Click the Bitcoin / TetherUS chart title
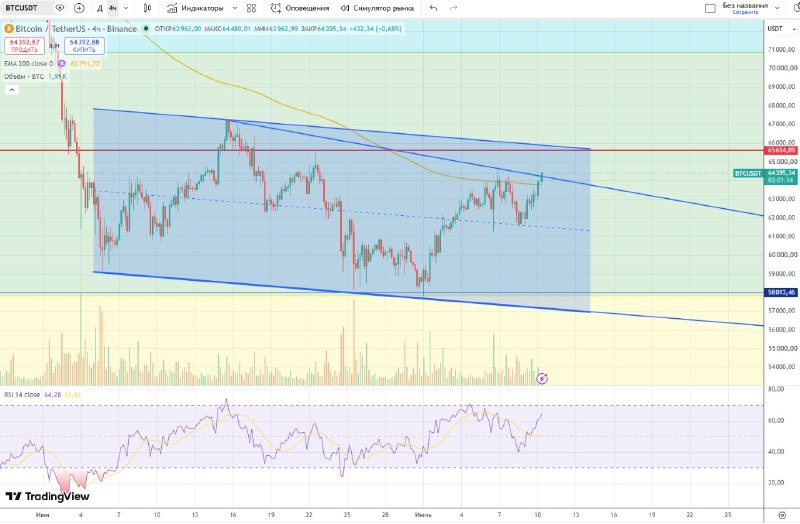Image resolution: width=800 pixels, height=524 pixels. [76, 29]
